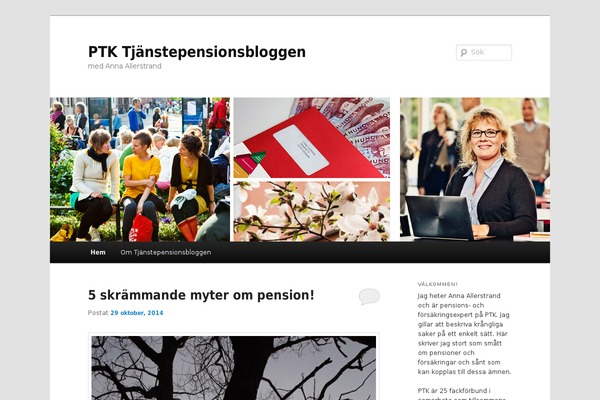Open comments via the speech bubble icon
Screen dimensions: 600x400
click(x=369, y=297)
